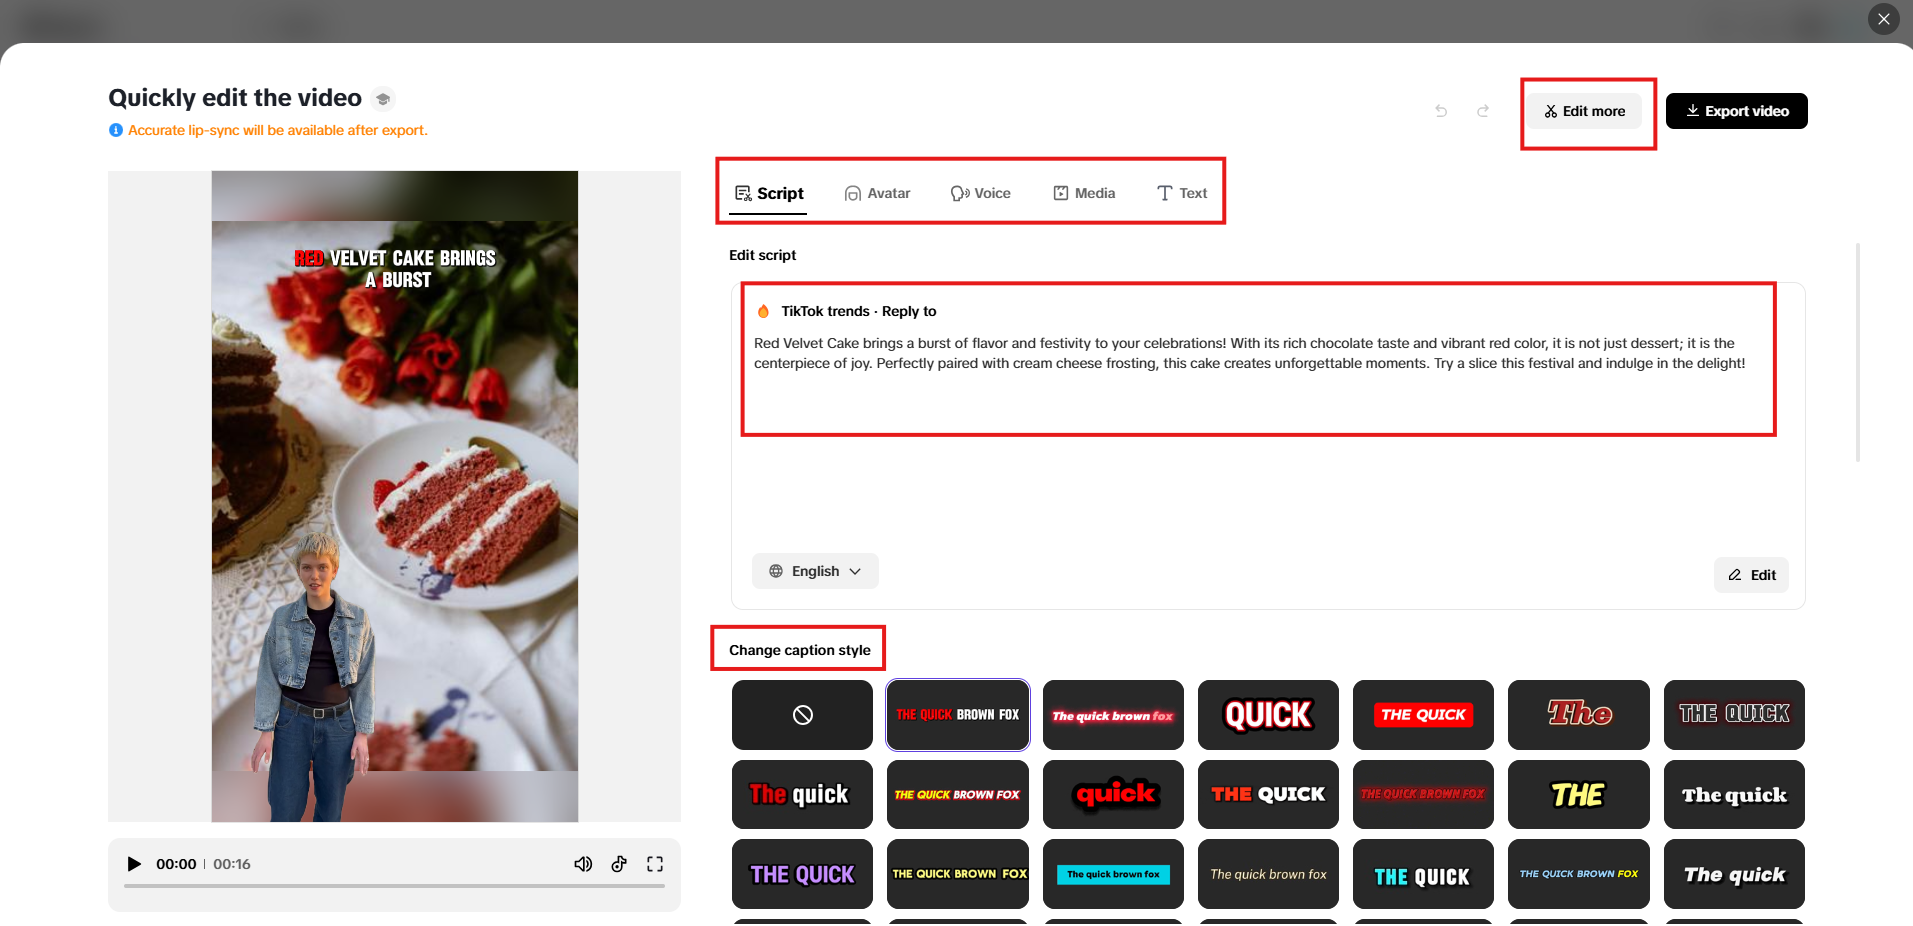1913x926 pixels.
Task: Click the Text tab T icon
Action: 1162,192
